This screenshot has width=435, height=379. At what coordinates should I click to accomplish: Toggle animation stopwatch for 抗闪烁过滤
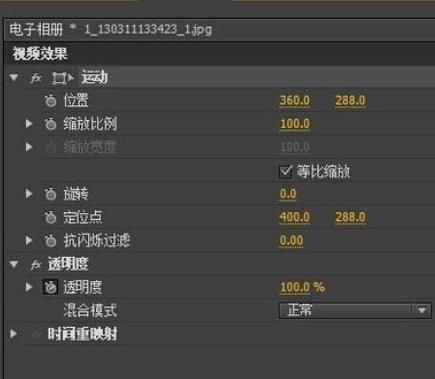[x=51, y=241]
